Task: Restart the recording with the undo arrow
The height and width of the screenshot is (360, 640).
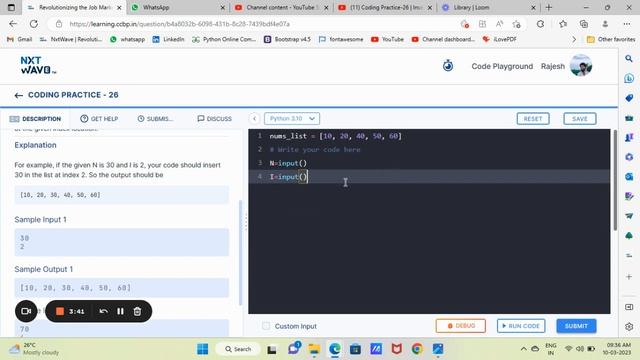Action: click(x=103, y=311)
